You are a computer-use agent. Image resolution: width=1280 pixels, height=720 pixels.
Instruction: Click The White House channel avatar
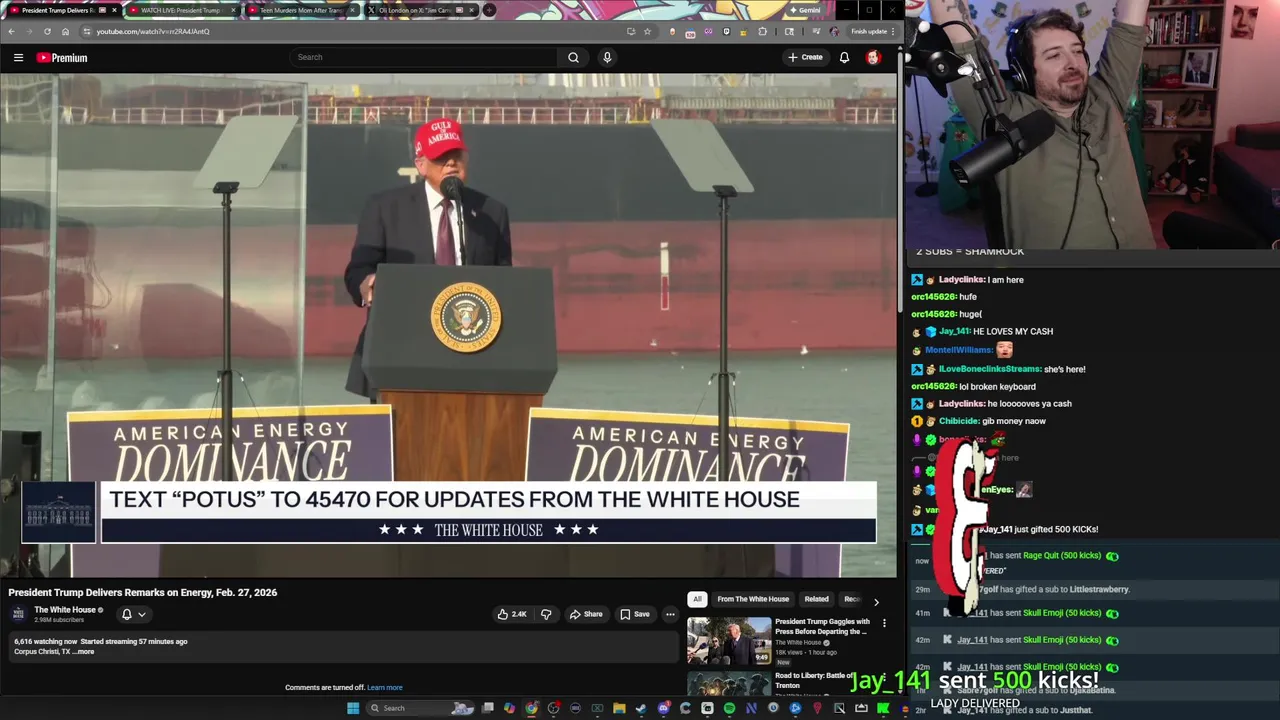pyautogui.click(x=19, y=614)
